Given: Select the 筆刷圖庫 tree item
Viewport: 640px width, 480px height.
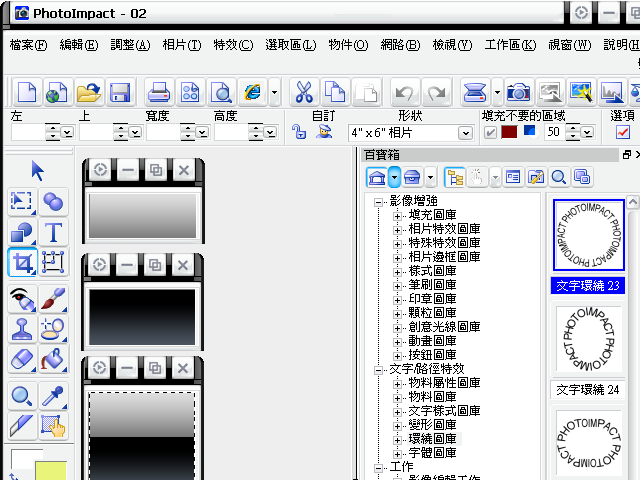Looking at the screenshot, I should click(432, 284).
